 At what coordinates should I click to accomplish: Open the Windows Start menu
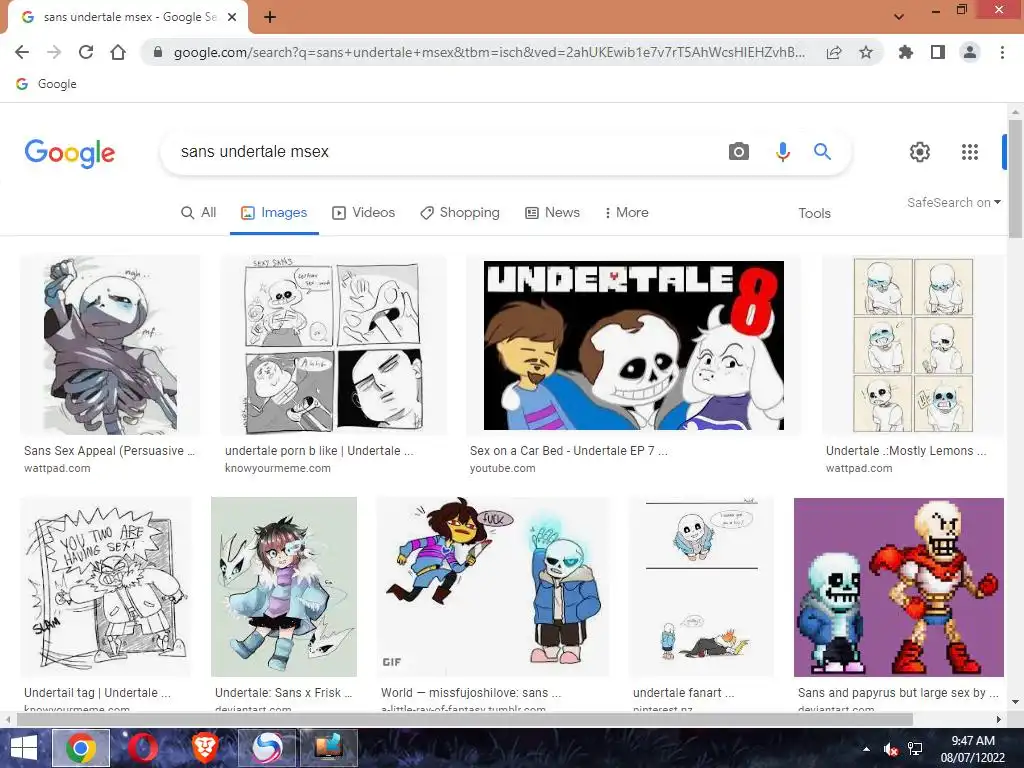click(x=24, y=748)
